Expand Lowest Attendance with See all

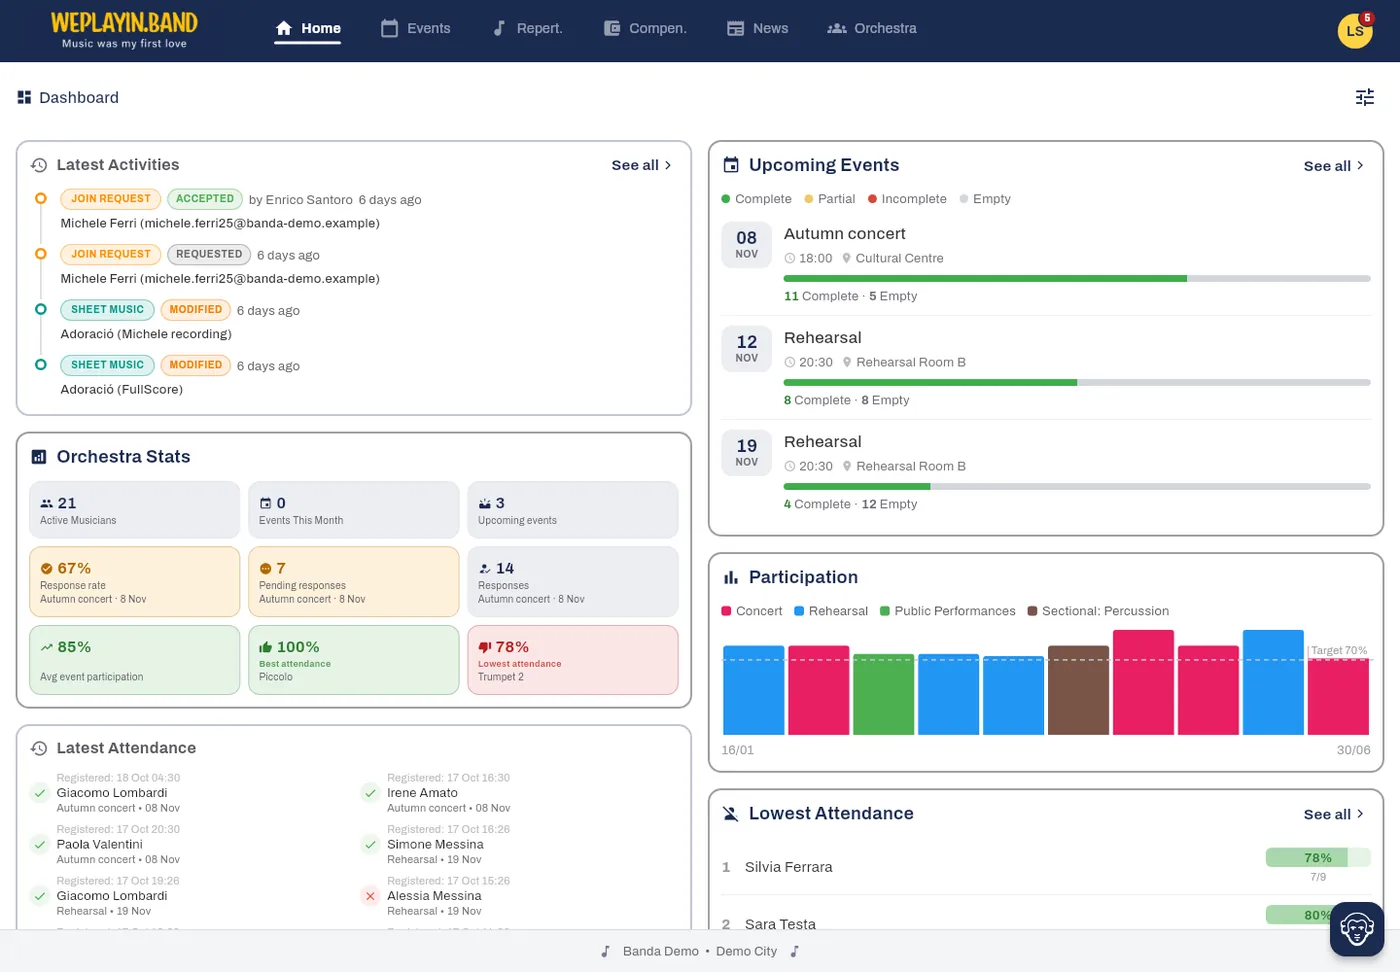tap(1334, 814)
